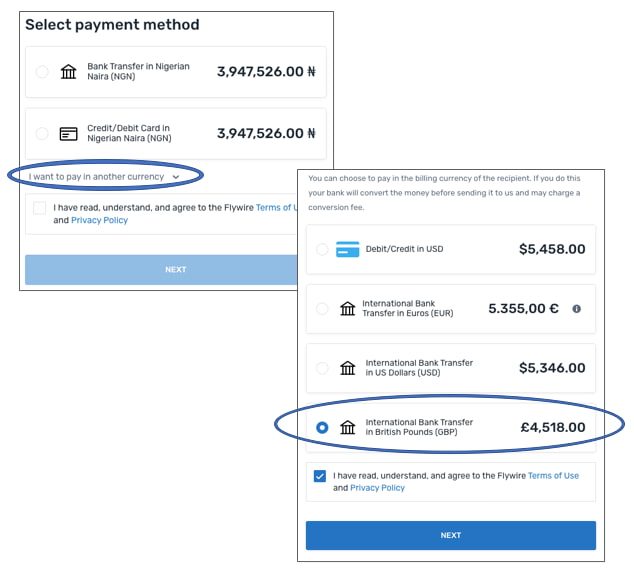
Task: Click bank icon beside US Dollars transfer
Action: 348,368
